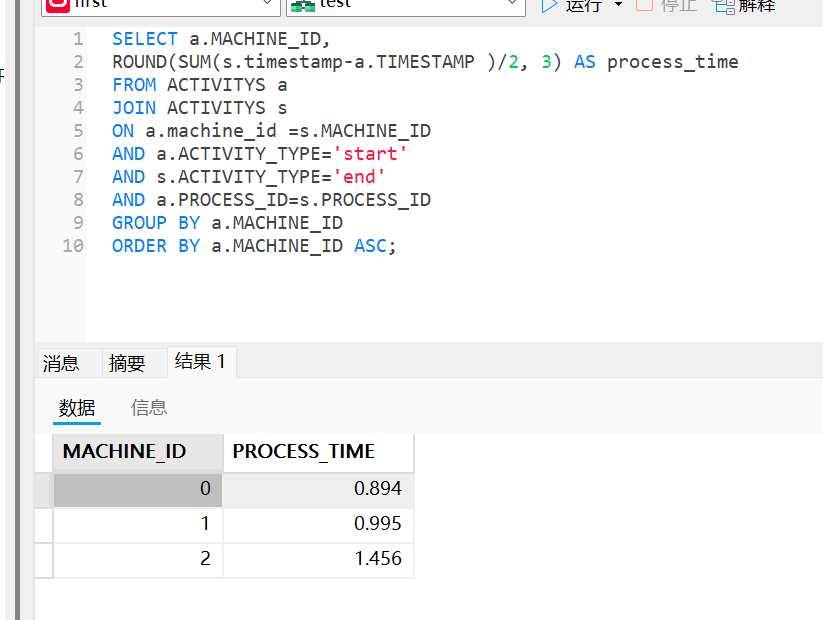Select cell with value 0.995

coord(318,524)
